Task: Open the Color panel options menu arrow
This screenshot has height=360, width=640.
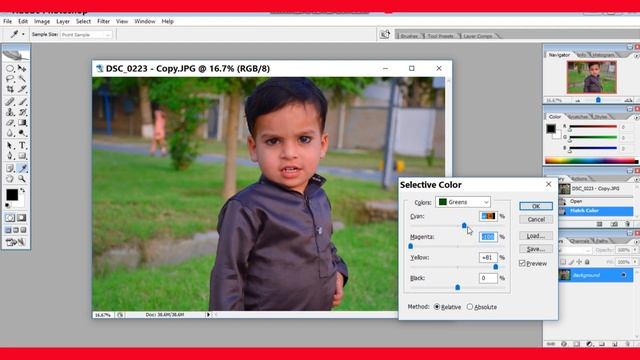Action: (636, 118)
